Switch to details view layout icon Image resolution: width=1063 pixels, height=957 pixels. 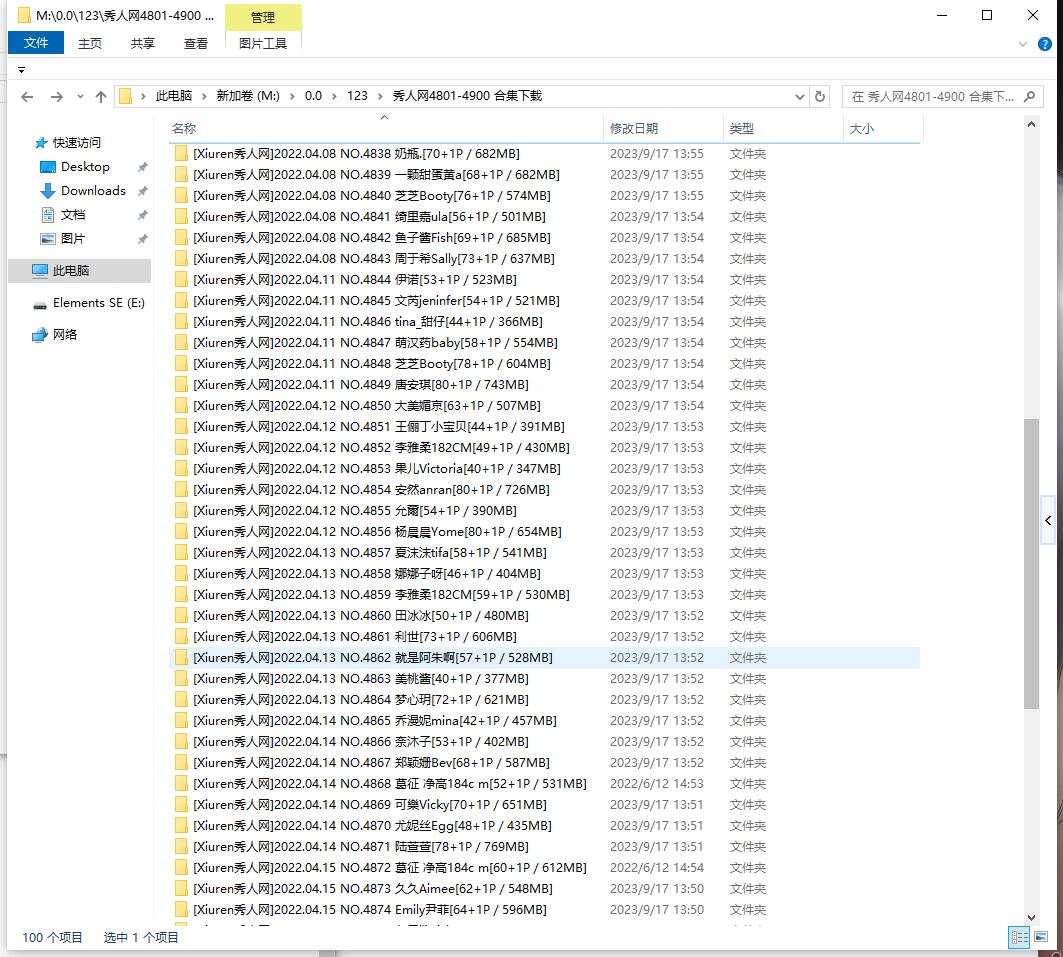(1019, 937)
